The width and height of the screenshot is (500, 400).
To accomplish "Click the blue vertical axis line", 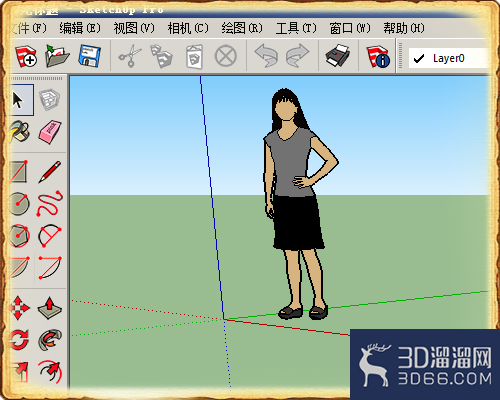I will click(x=212, y=197).
